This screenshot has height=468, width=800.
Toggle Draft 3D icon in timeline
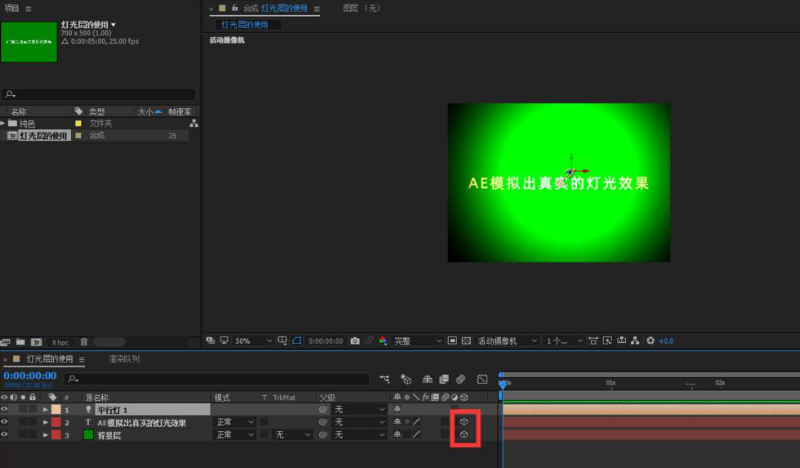pyautogui.click(x=406, y=379)
